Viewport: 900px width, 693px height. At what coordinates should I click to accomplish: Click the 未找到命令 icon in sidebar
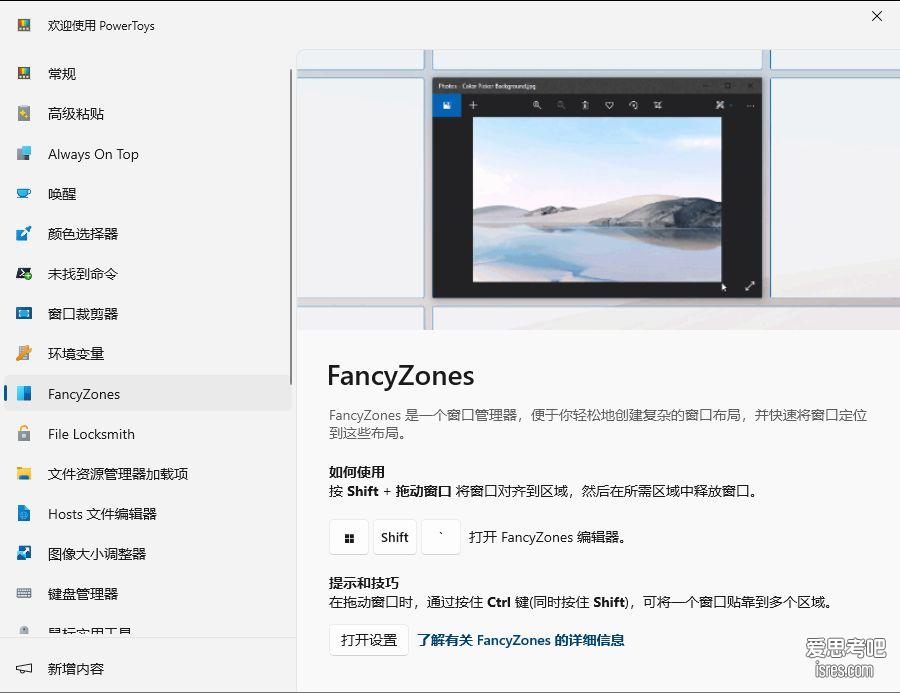pos(24,273)
